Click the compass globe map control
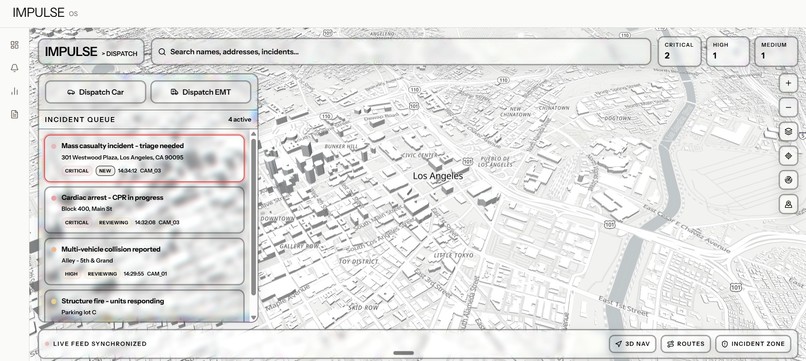 [789, 179]
